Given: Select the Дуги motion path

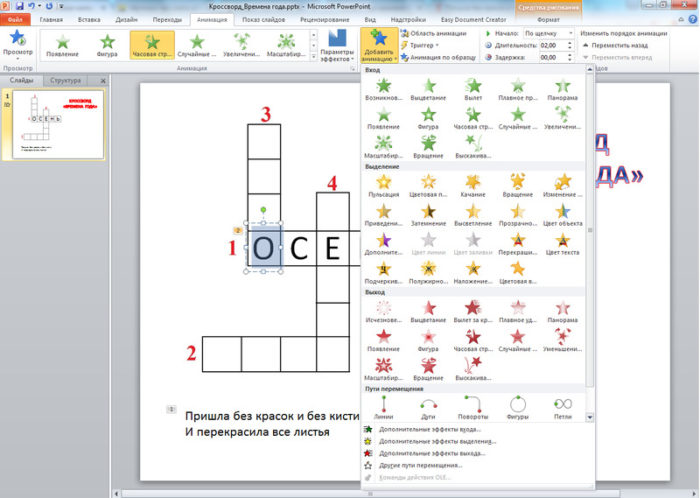Looking at the screenshot, I should (x=428, y=405).
